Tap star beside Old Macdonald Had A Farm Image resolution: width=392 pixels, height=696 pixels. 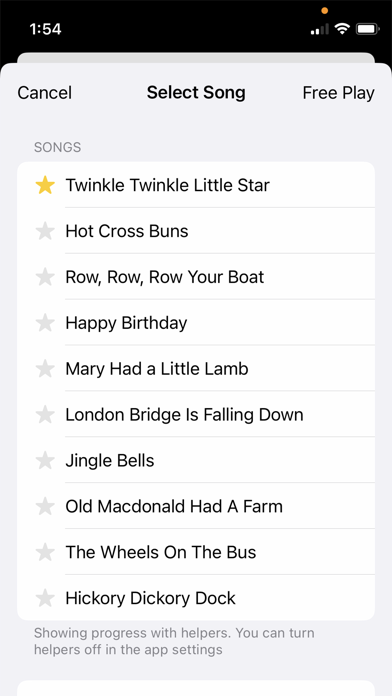(x=45, y=506)
